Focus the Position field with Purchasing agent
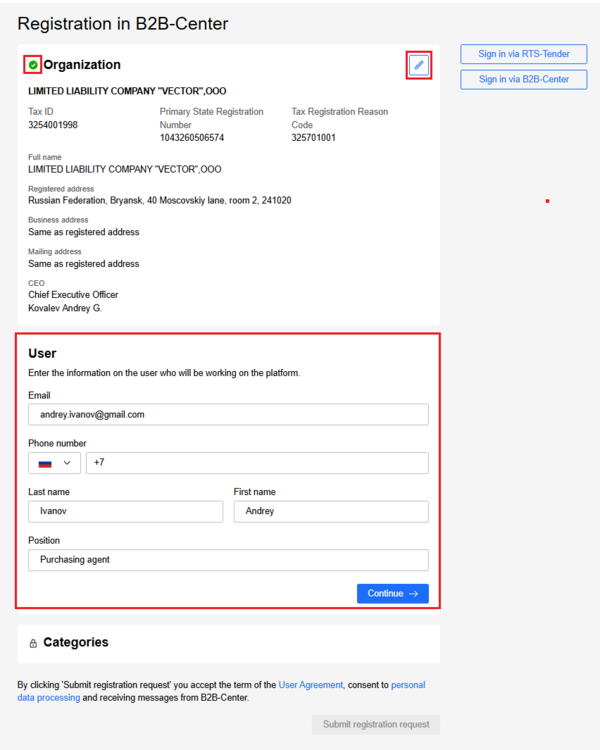 228,560
